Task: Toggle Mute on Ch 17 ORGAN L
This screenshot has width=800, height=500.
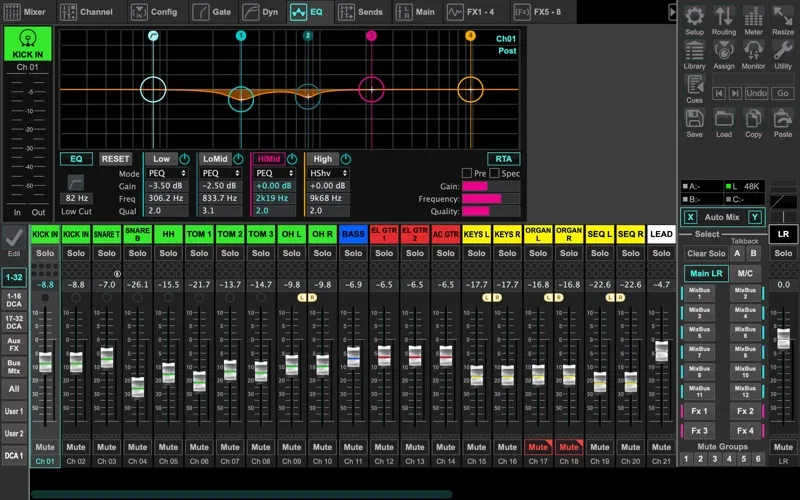Action: click(x=538, y=447)
